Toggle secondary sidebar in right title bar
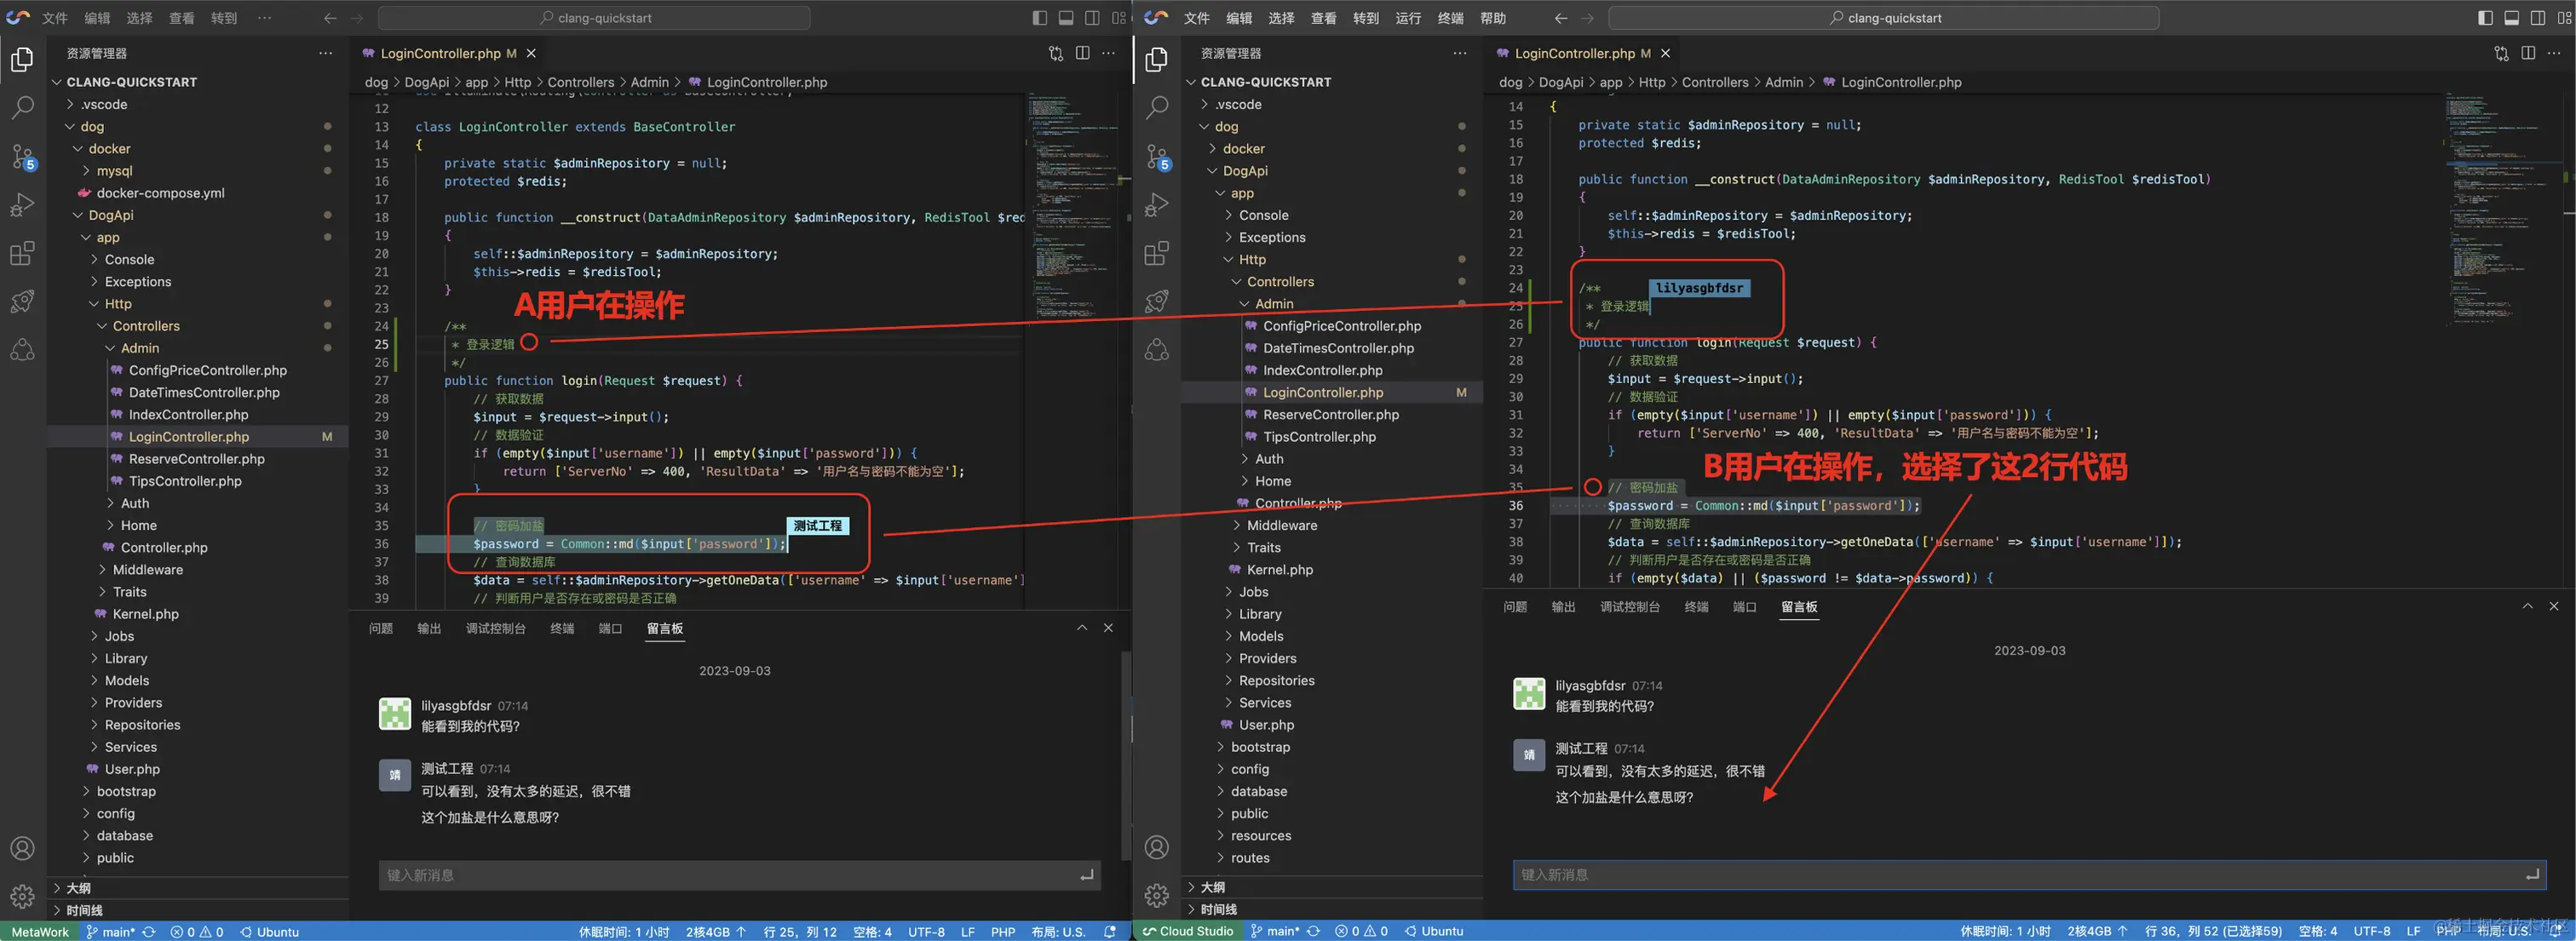Image resolution: width=2576 pixels, height=941 pixels. pyautogui.click(x=2537, y=18)
